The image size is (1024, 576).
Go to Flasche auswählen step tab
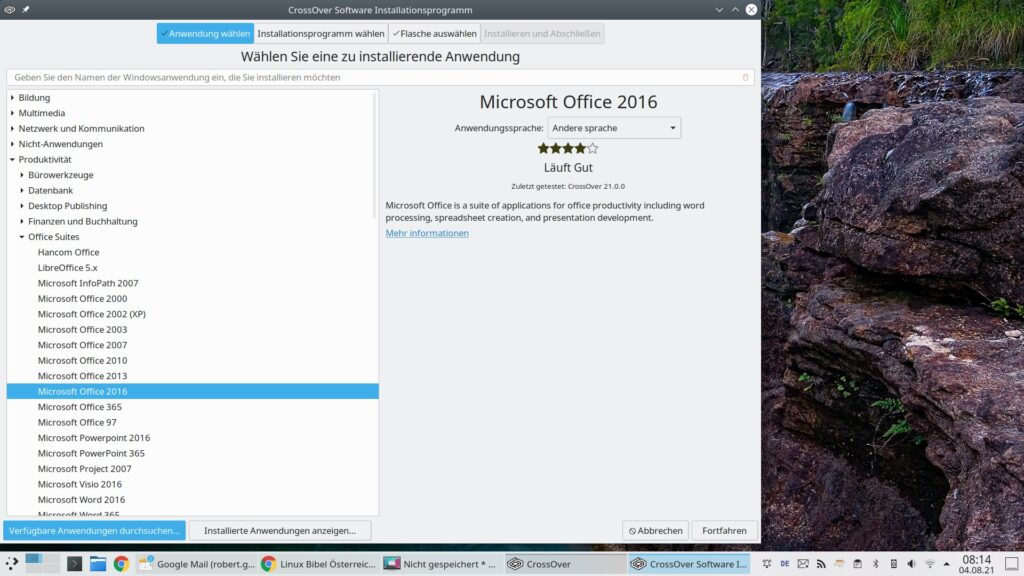(x=434, y=33)
